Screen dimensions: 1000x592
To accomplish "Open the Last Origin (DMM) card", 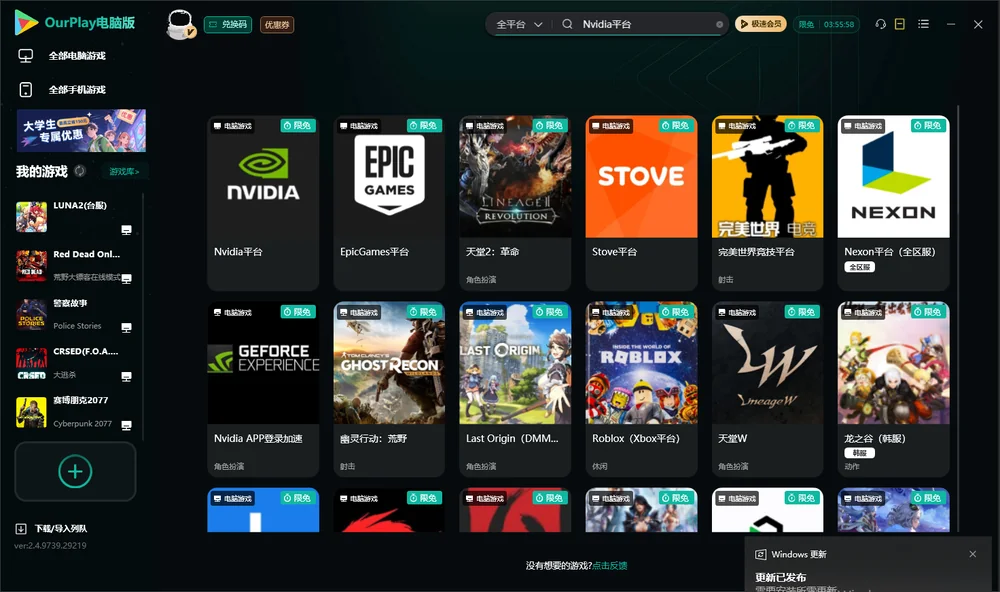I will click(x=515, y=389).
